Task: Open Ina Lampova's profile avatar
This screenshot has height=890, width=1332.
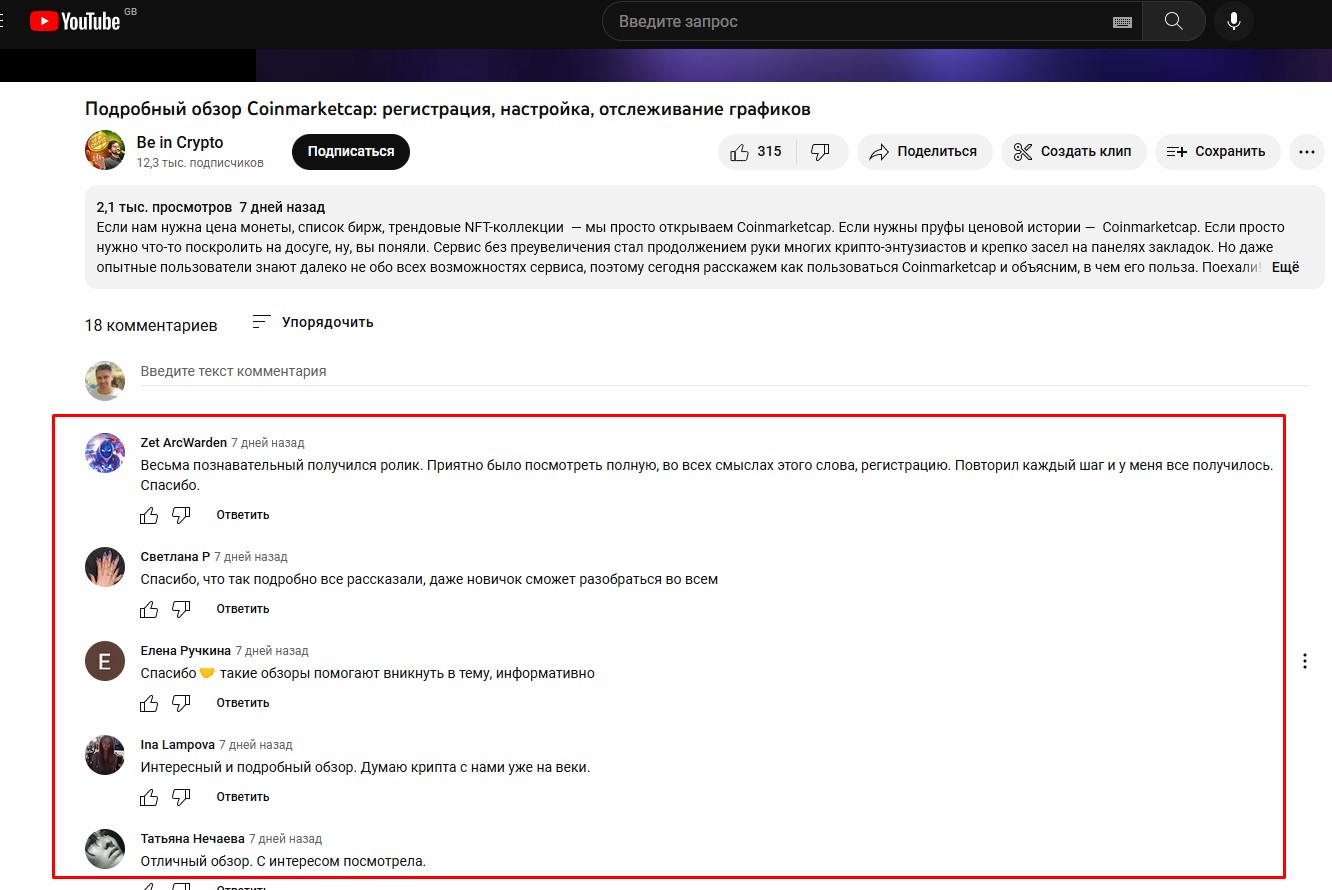Action: point(105,755)
